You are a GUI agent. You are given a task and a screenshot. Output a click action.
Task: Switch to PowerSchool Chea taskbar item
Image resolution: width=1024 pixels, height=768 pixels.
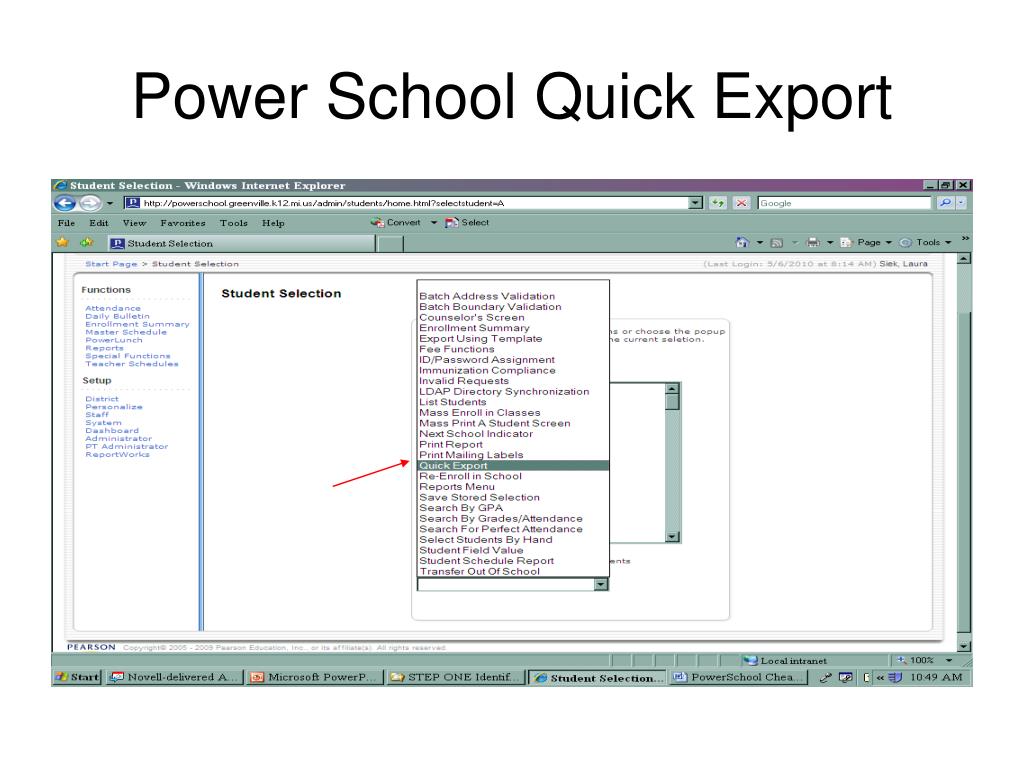(739, 678)
